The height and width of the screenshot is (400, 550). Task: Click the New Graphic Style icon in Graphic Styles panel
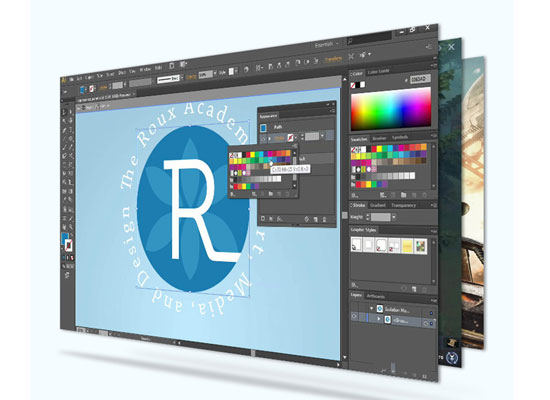tap(414, 289)
